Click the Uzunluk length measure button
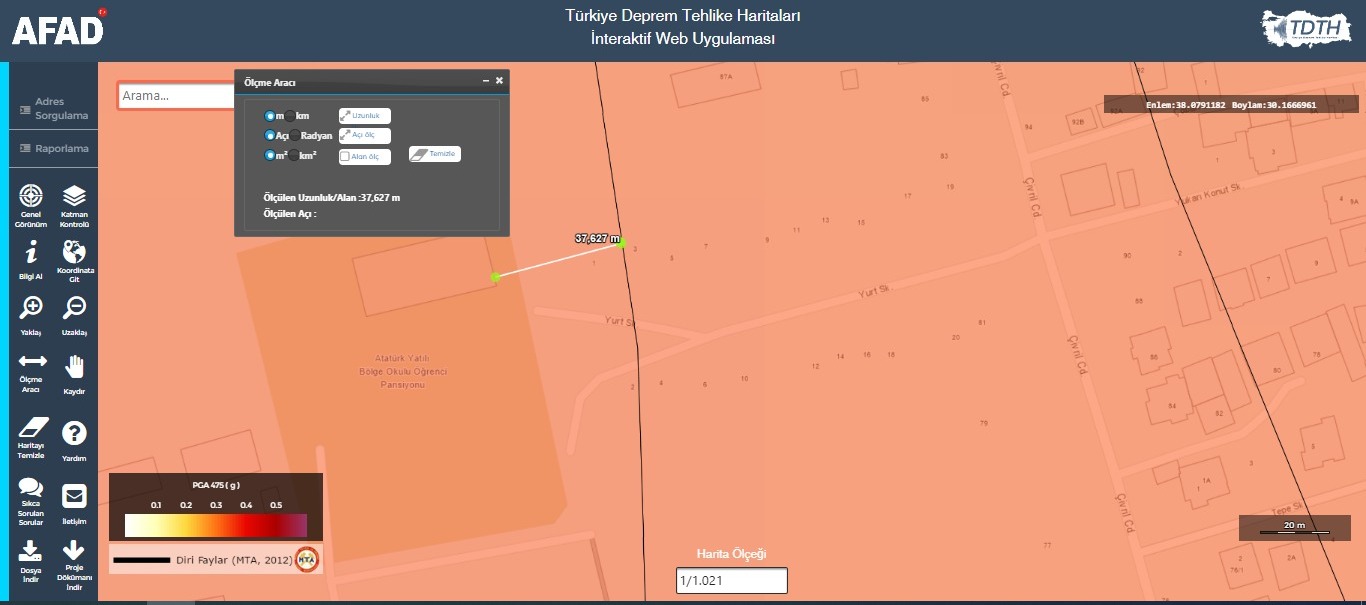Viewport: 1366px width, 605px height. [x=365, y=116]
